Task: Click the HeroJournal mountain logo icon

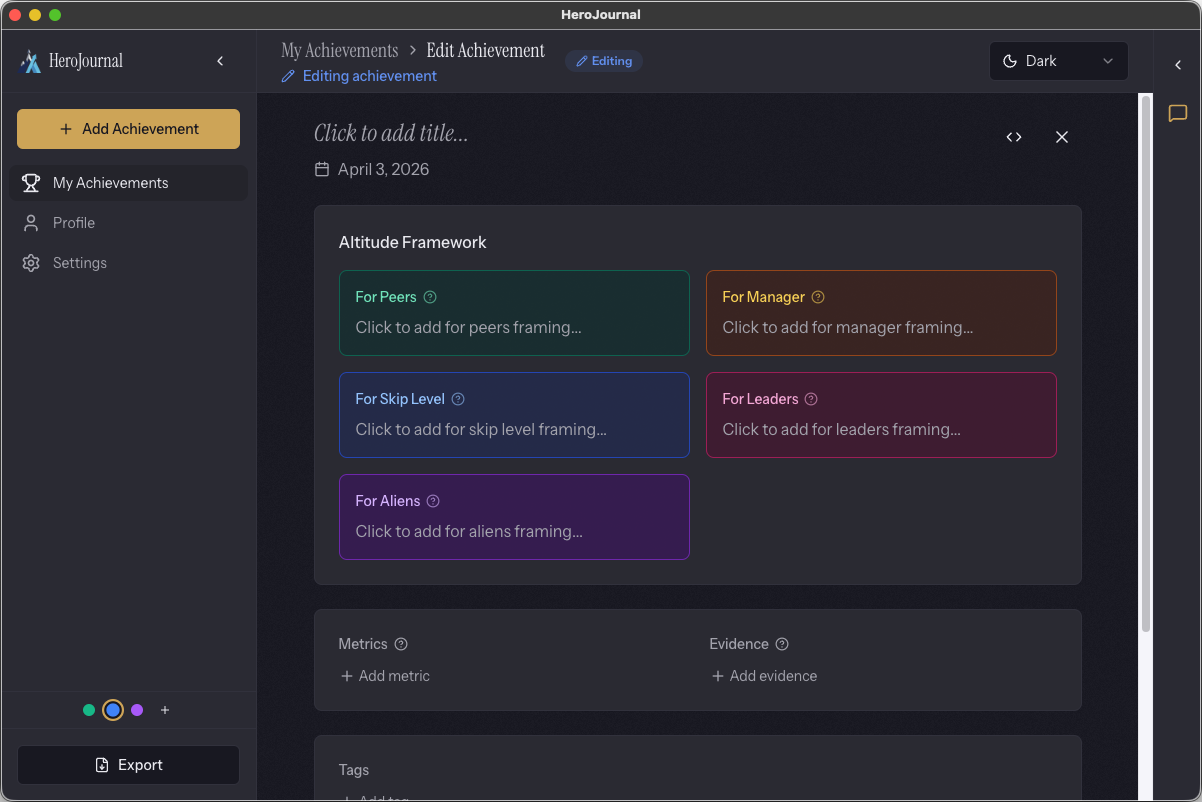Action: point(31,60)
